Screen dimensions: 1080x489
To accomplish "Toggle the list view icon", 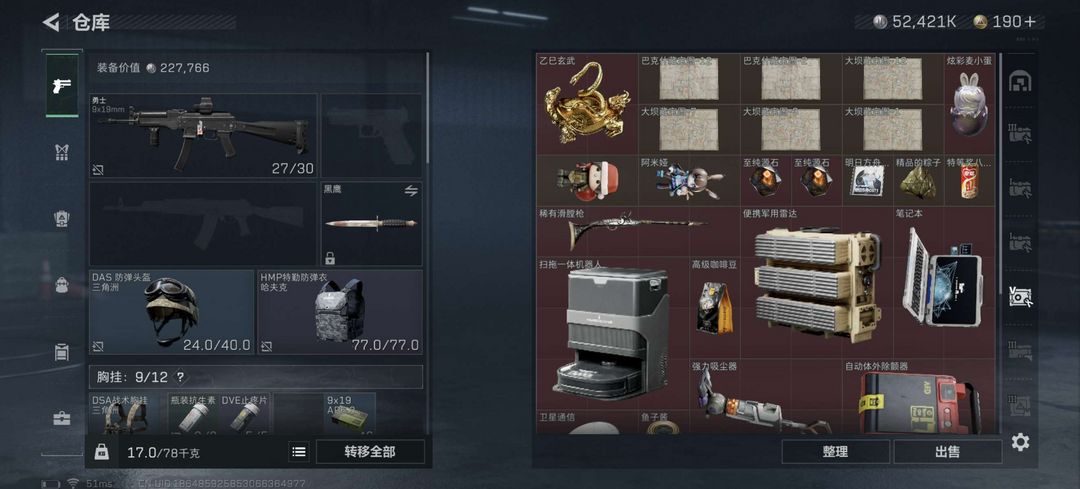I will [298, 452].
